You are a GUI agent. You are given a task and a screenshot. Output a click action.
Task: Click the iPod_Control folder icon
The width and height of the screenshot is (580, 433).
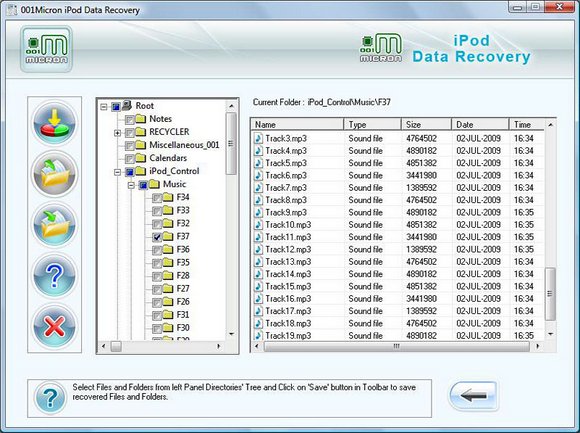click(x=141, y=171)
